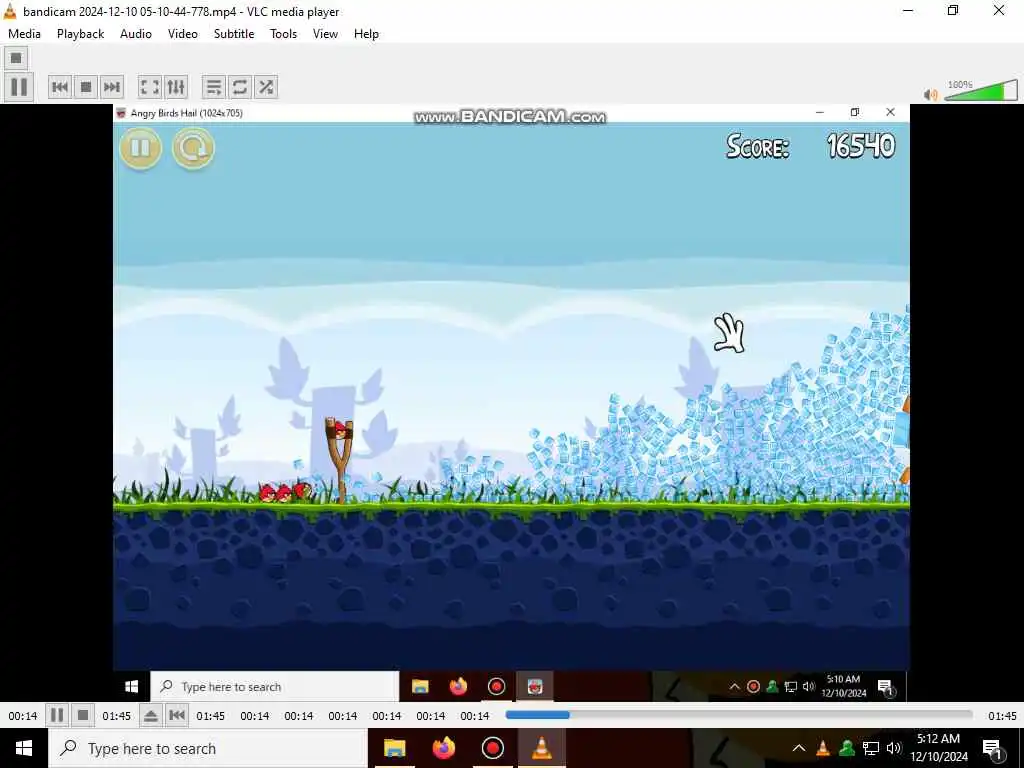Click recorded File Explorer icon inside video
Screen dimensions: 1024x768
tap(420, 686)
